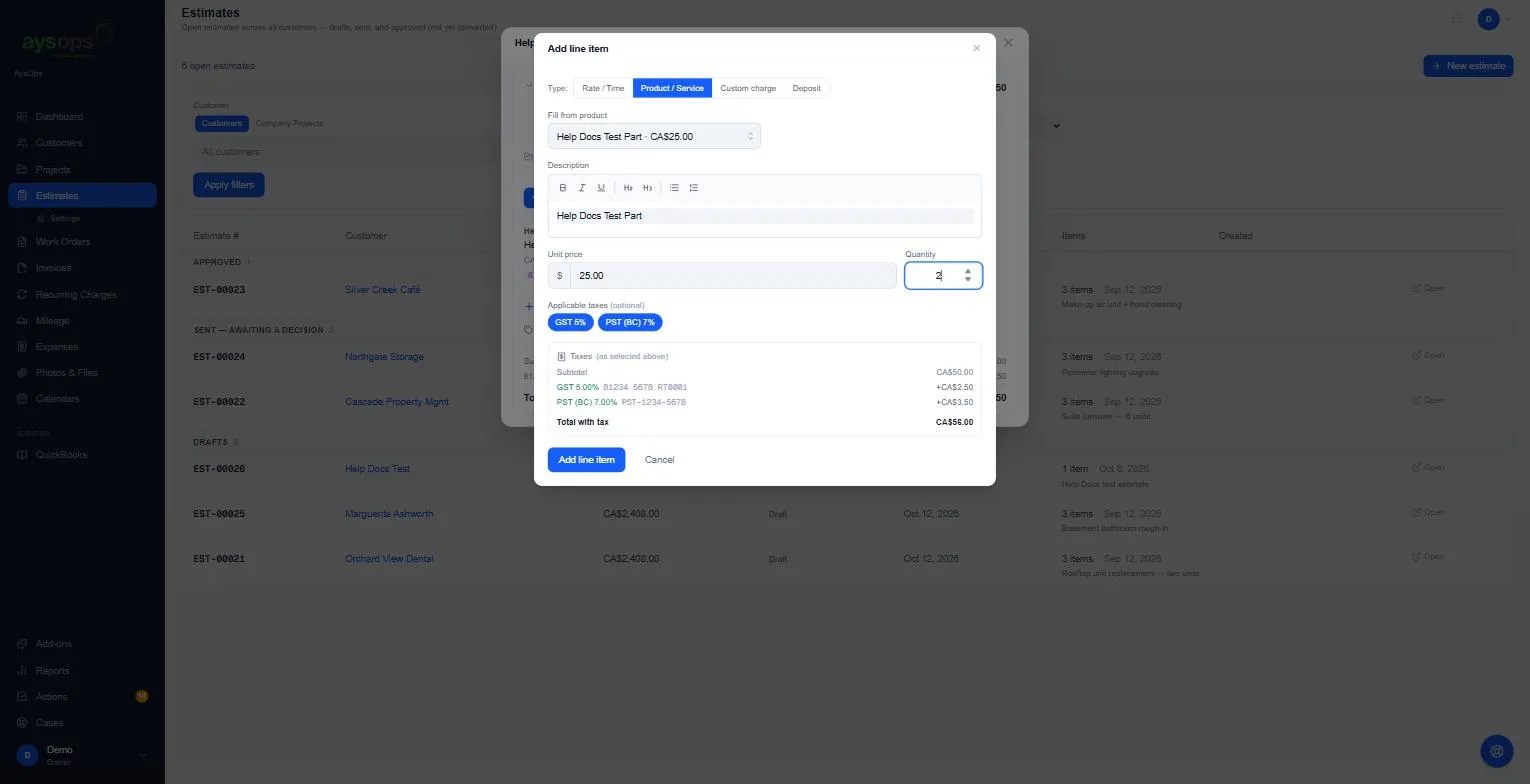Open customer Cascade Property Mgmt link
Viewport: 1530px width, 784px height.
[397, 402]
